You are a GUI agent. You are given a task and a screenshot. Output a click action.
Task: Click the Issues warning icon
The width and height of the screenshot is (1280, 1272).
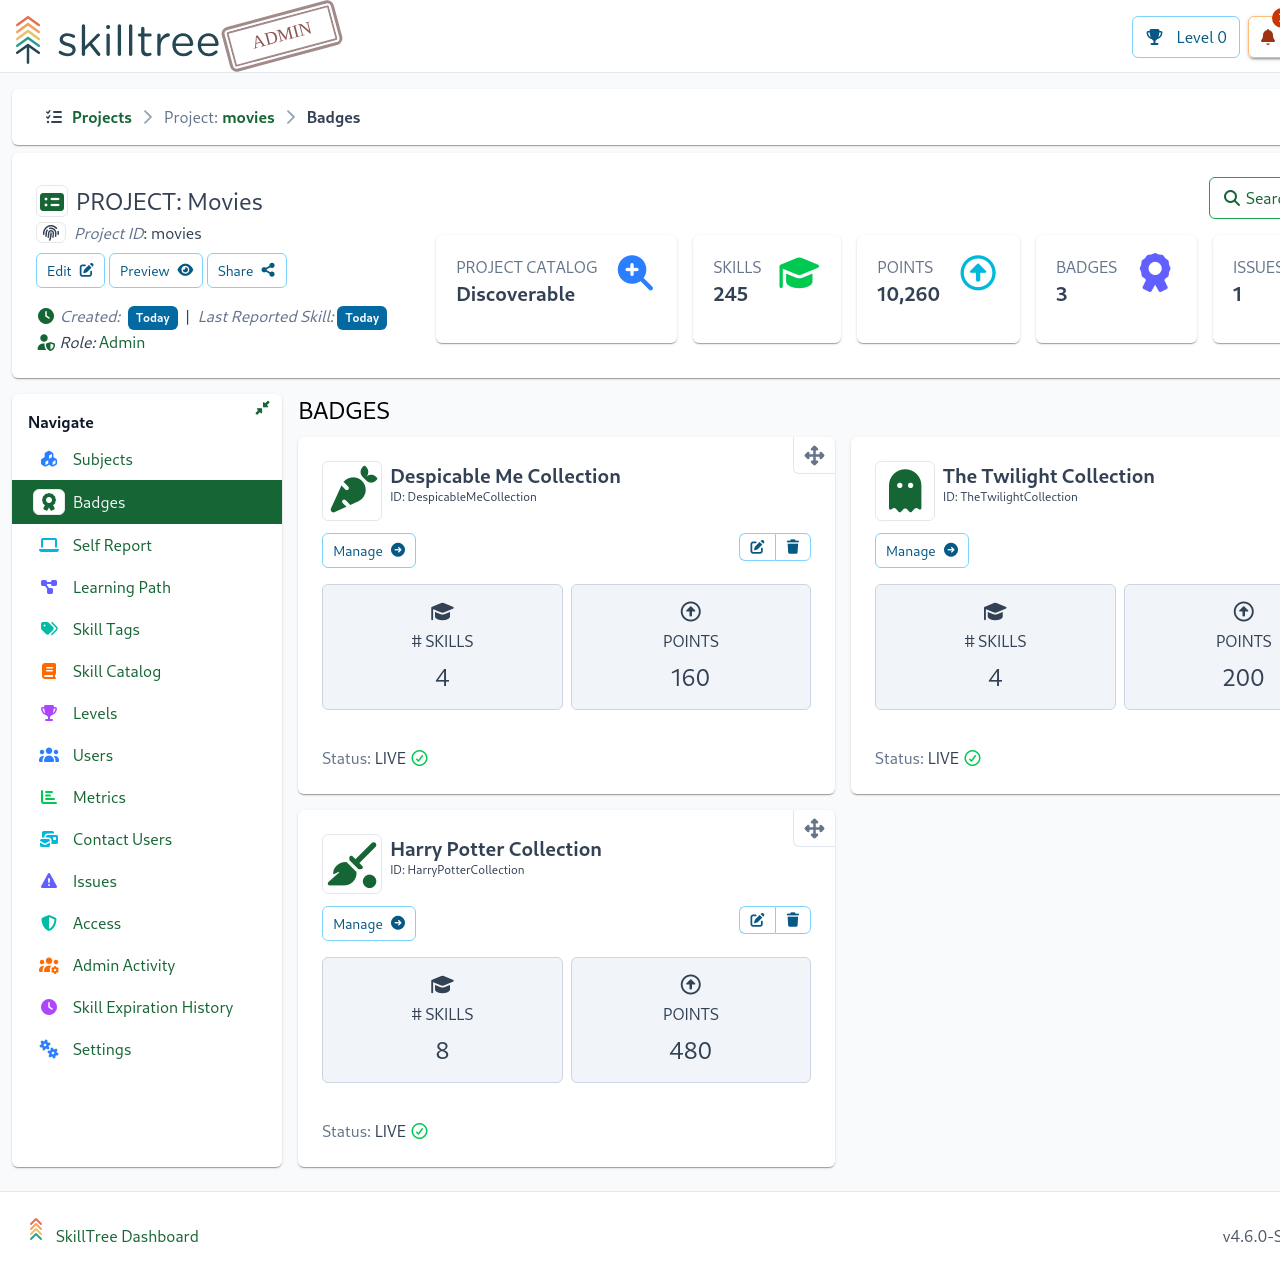(x=49, y=881)
